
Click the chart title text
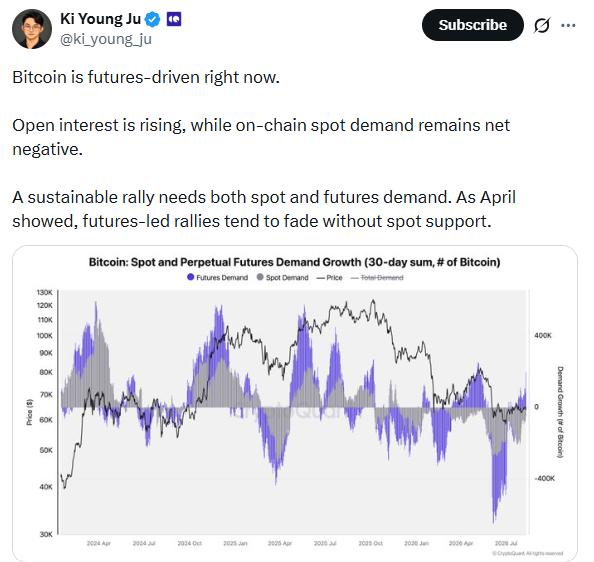tap(294, 262)
